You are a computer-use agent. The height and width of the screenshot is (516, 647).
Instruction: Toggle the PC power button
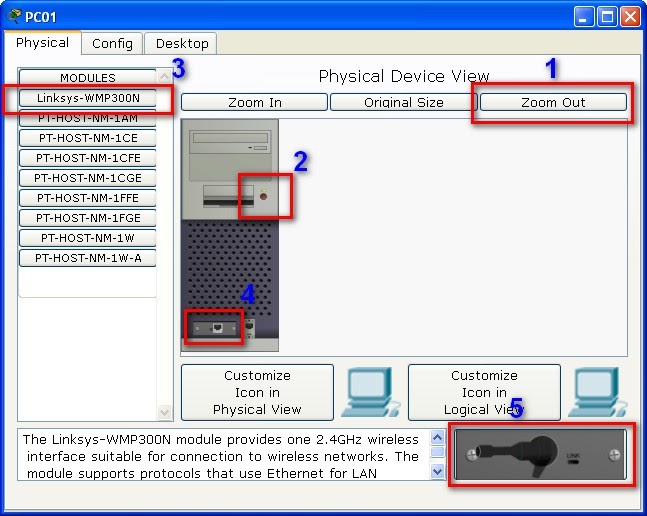pos(263,196)
